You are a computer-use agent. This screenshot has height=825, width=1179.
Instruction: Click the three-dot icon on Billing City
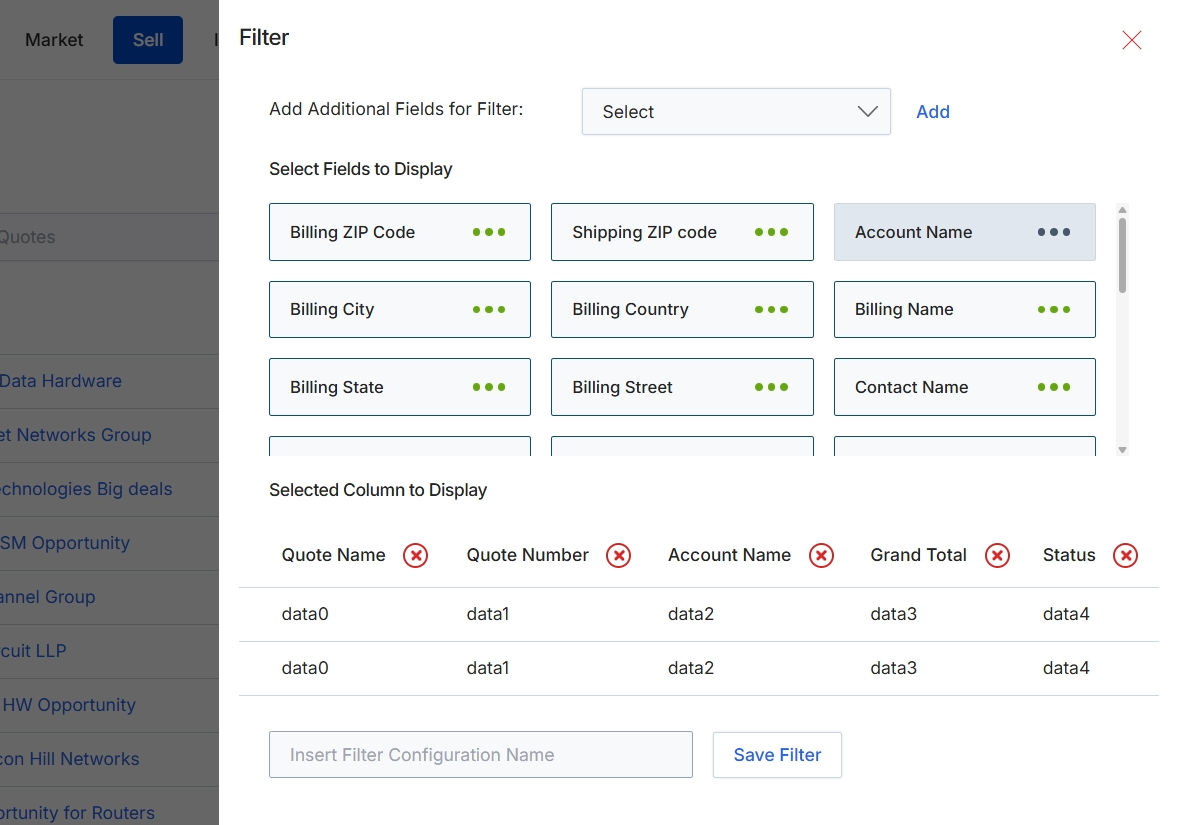click(x=489, y=310)
